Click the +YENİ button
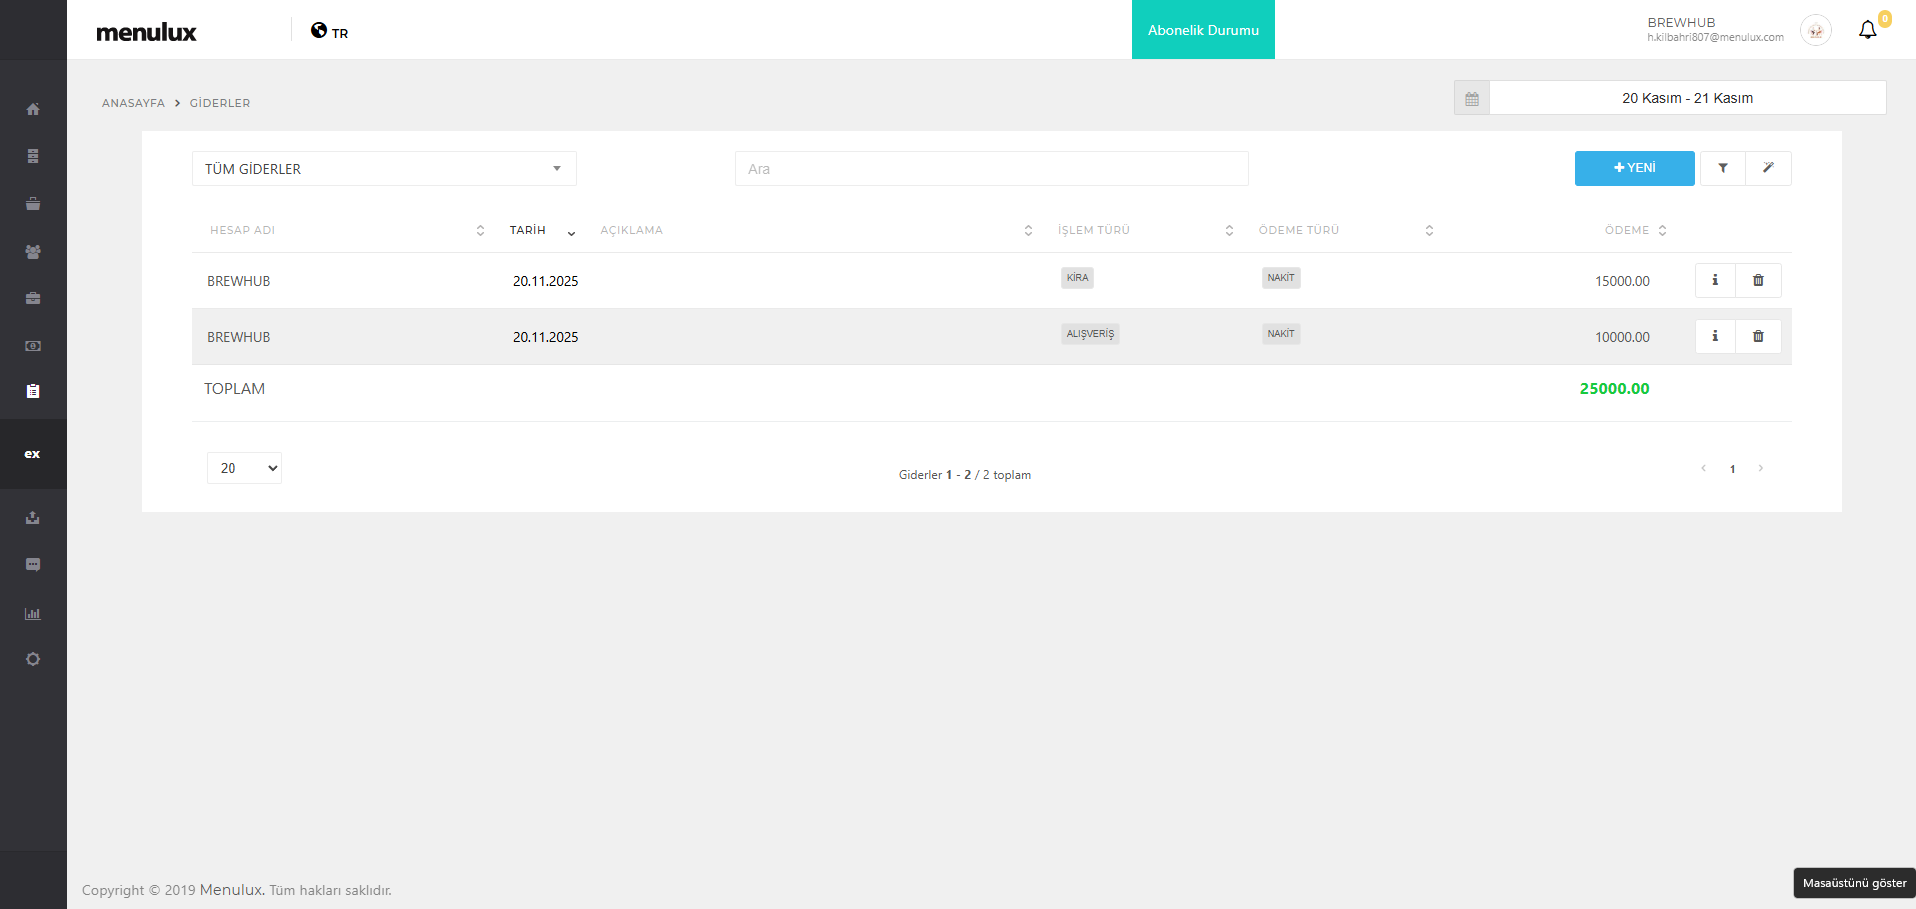The image size is (1916, 909). tap(1634, 168)
